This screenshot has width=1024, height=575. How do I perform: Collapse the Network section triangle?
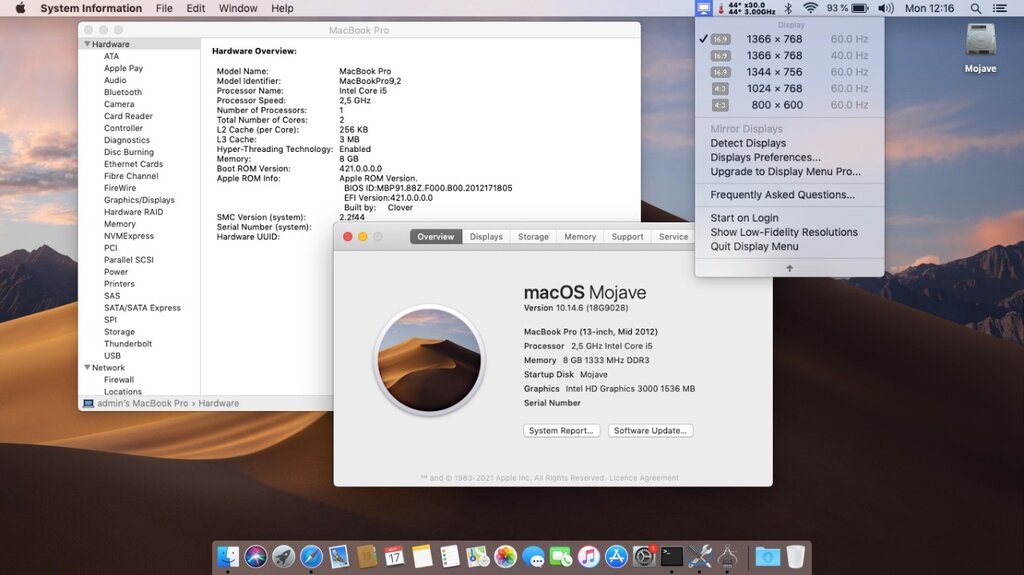[x=87, y=367]
